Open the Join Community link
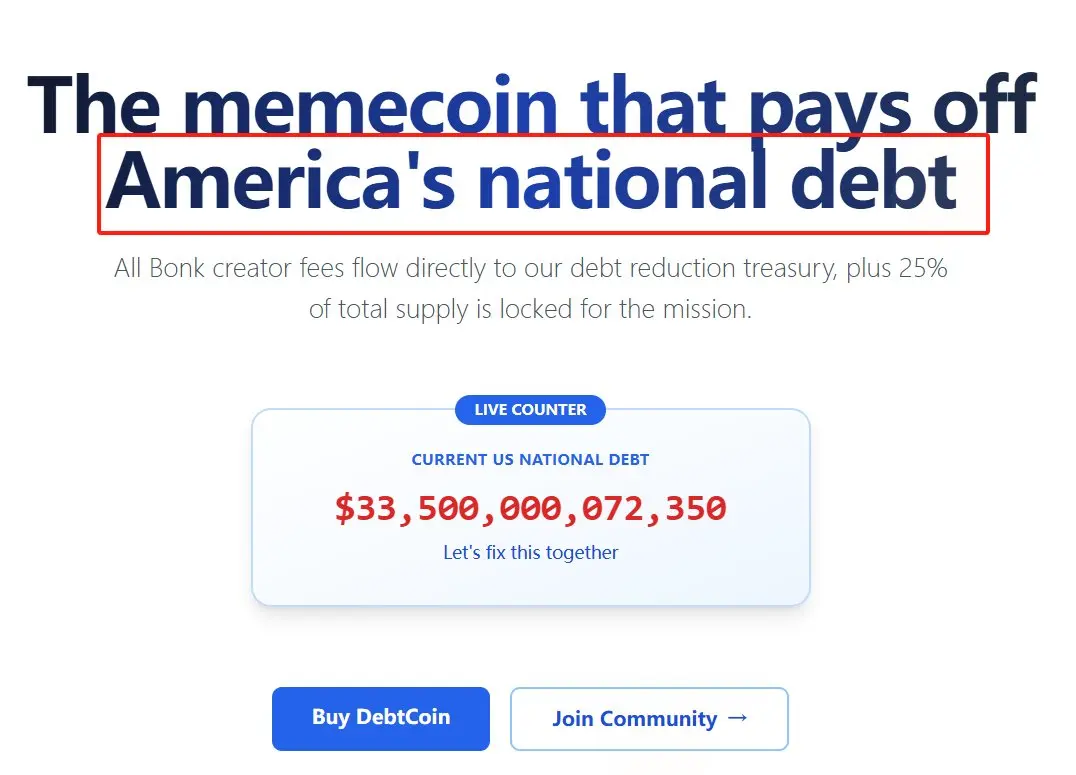 pos(649,719)
